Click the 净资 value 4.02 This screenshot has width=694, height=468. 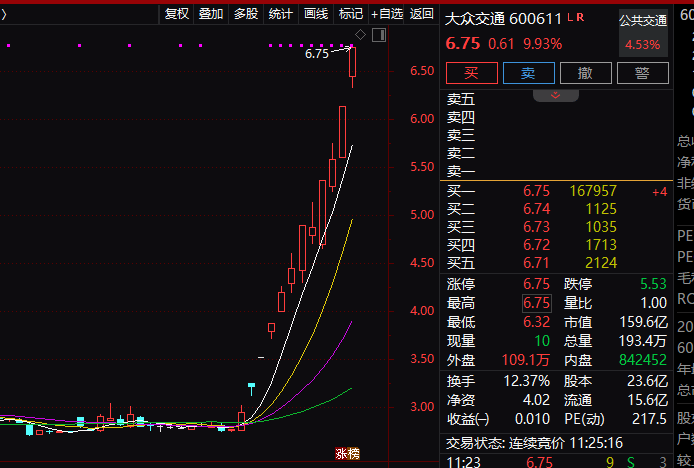click(536, 400)
